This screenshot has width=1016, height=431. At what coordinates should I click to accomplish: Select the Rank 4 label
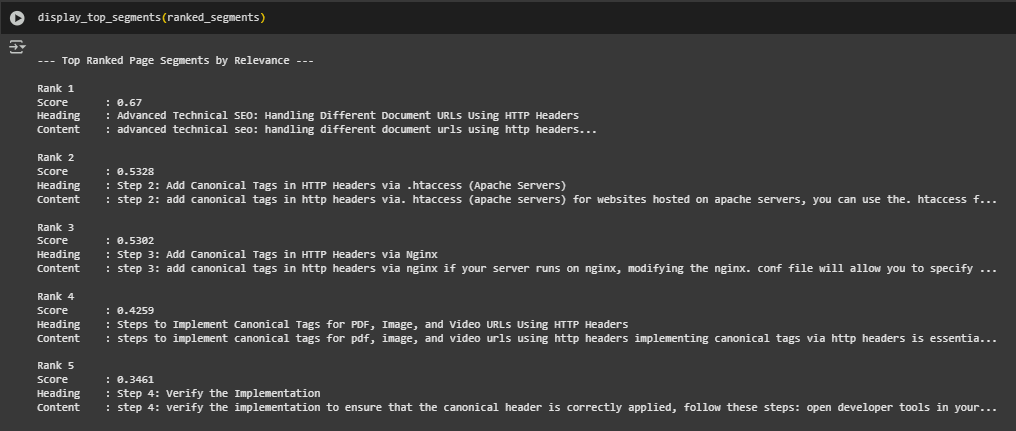tap(56, 296)
